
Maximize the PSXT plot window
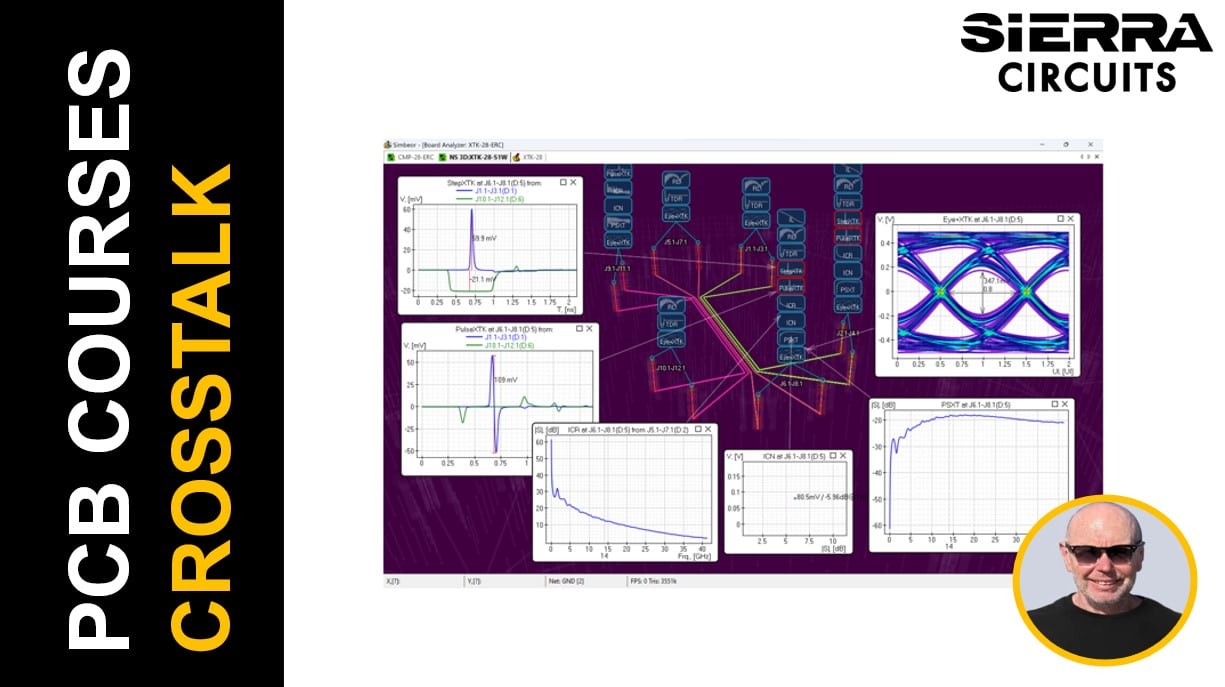click(x=1054, y=403)
